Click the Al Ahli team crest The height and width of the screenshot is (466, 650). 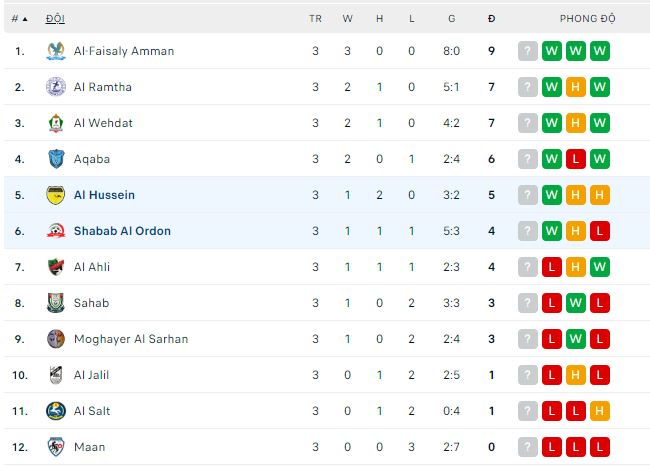[x=56, y=267]
